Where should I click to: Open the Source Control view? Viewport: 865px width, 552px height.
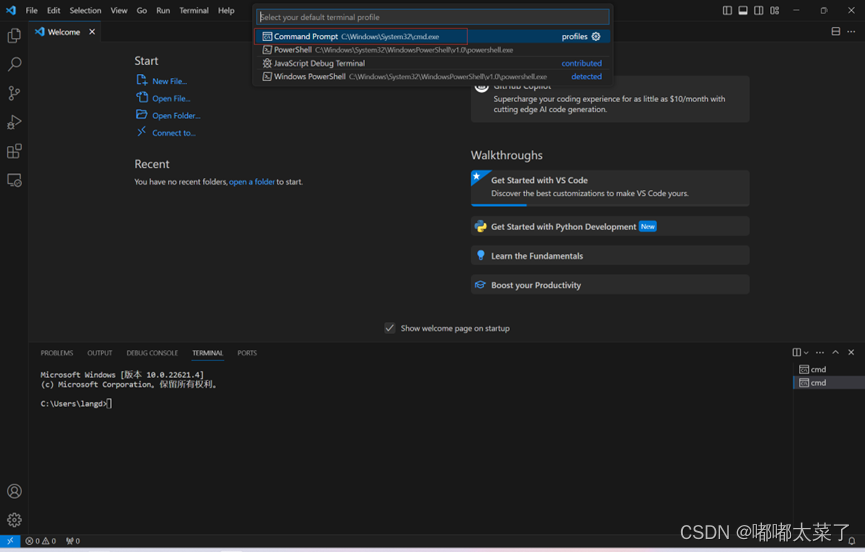pyautogui.click(x=14, y=93)
